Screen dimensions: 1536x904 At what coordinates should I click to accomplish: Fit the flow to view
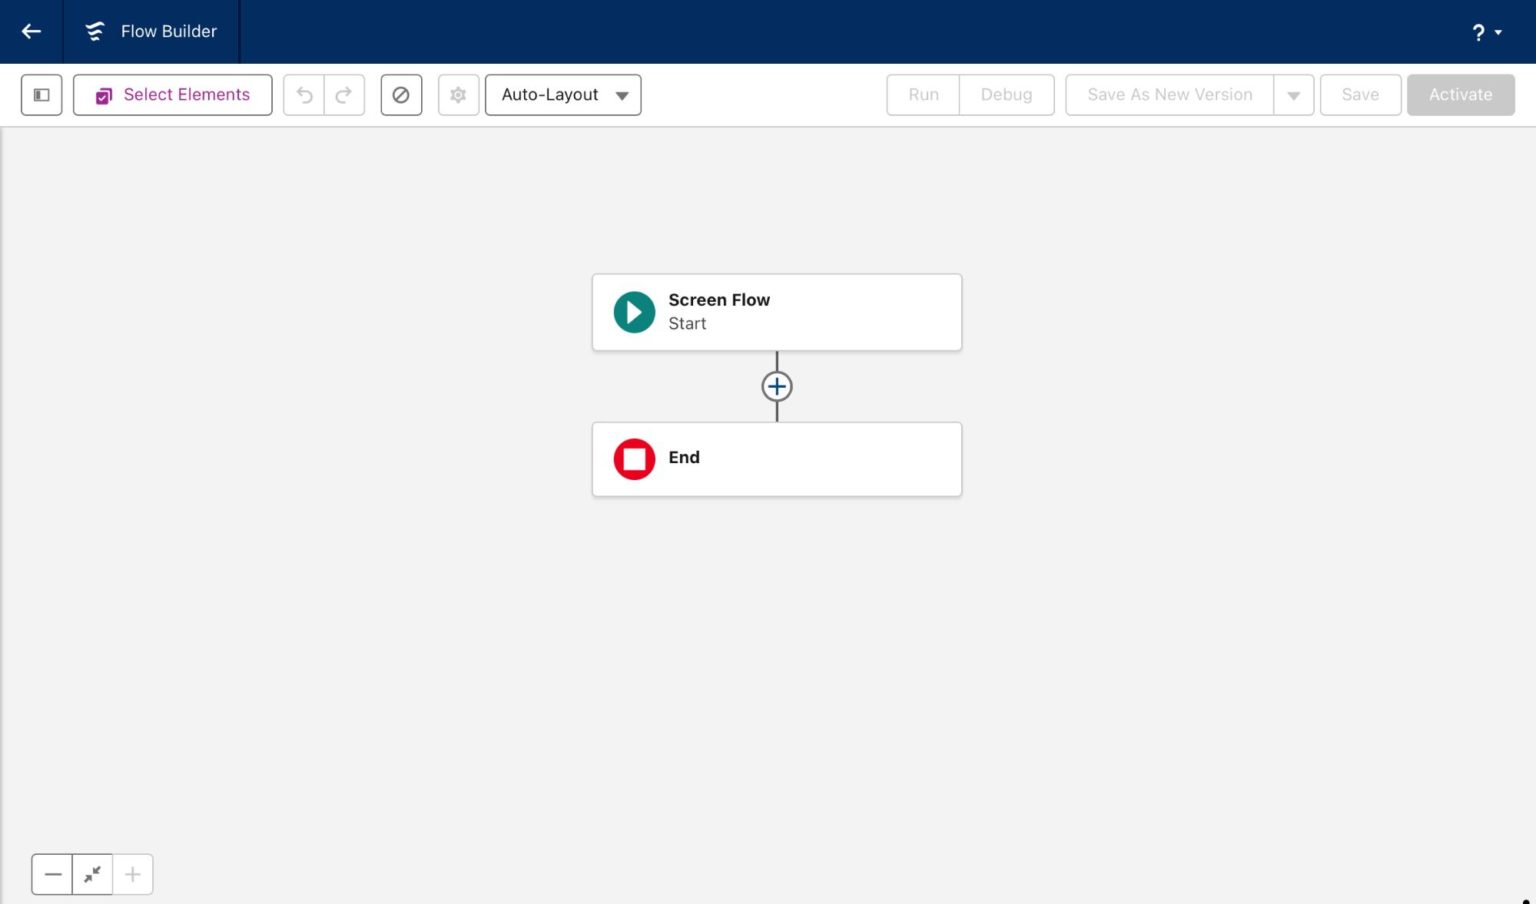click(92, 875)
